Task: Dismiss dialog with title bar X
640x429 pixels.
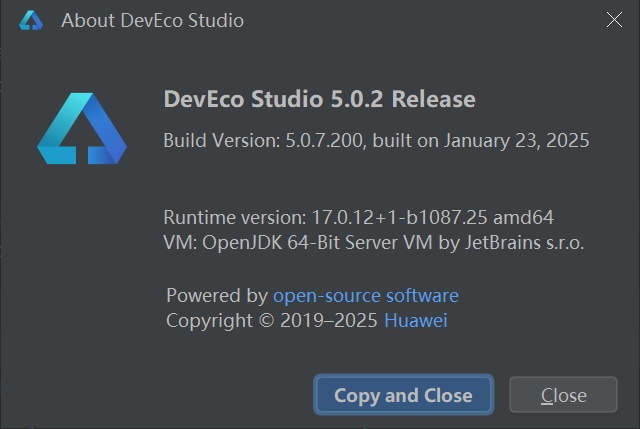Action: [614, 20]
